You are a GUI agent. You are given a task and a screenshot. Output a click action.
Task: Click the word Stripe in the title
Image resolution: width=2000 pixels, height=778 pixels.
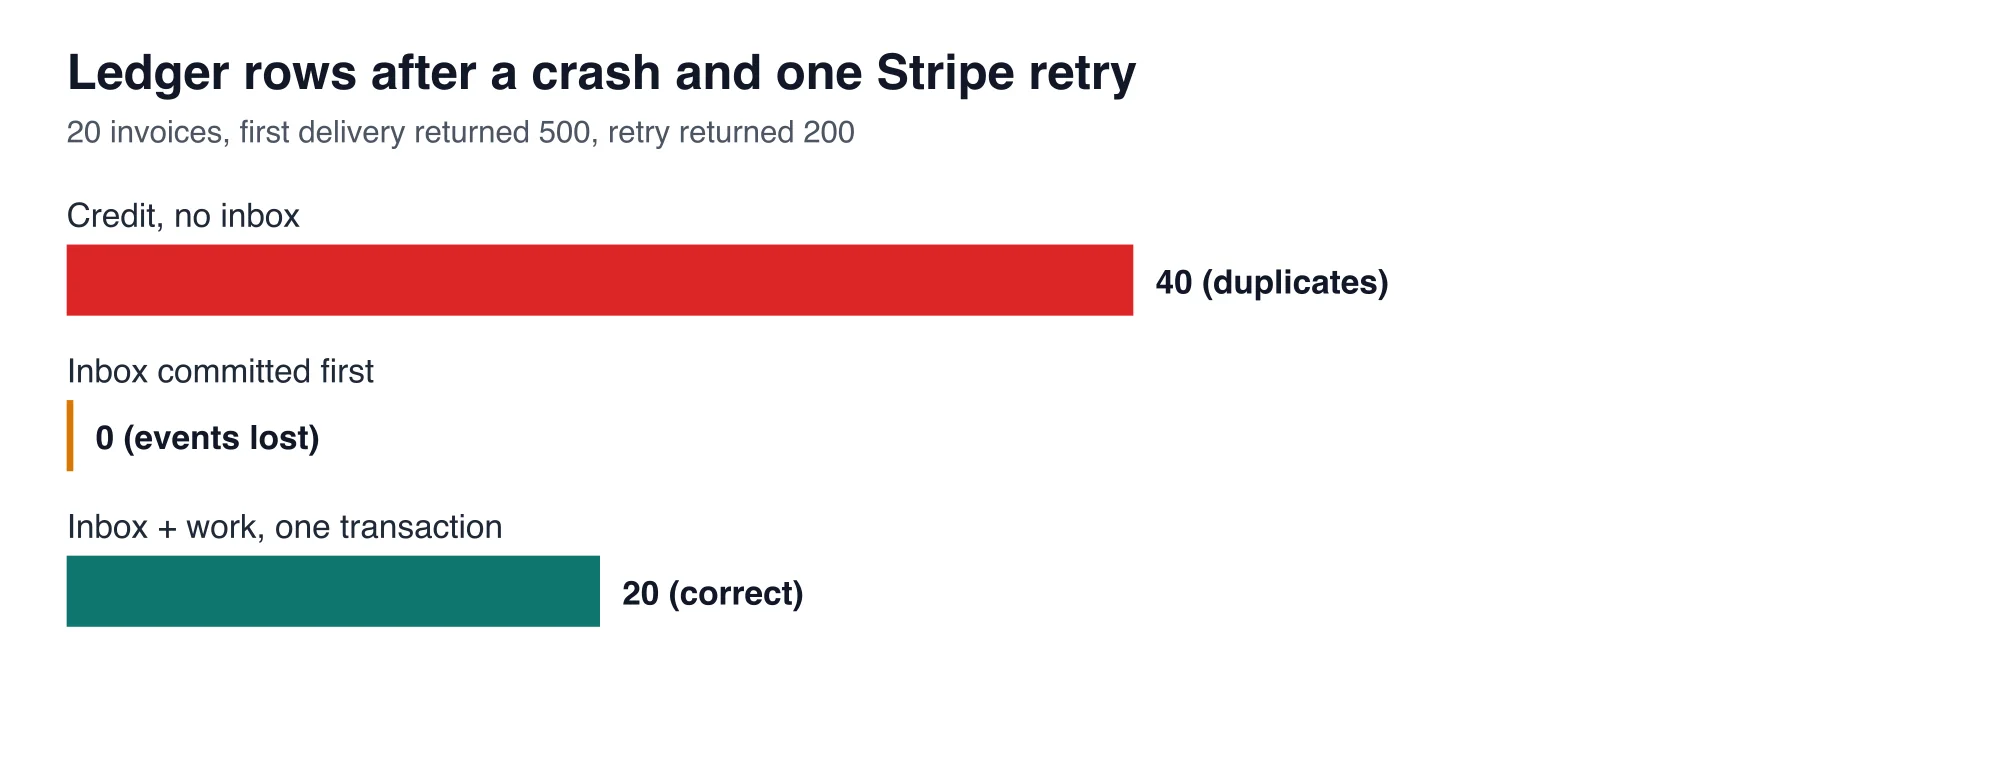pyautogui.click(x=948, y=72)
